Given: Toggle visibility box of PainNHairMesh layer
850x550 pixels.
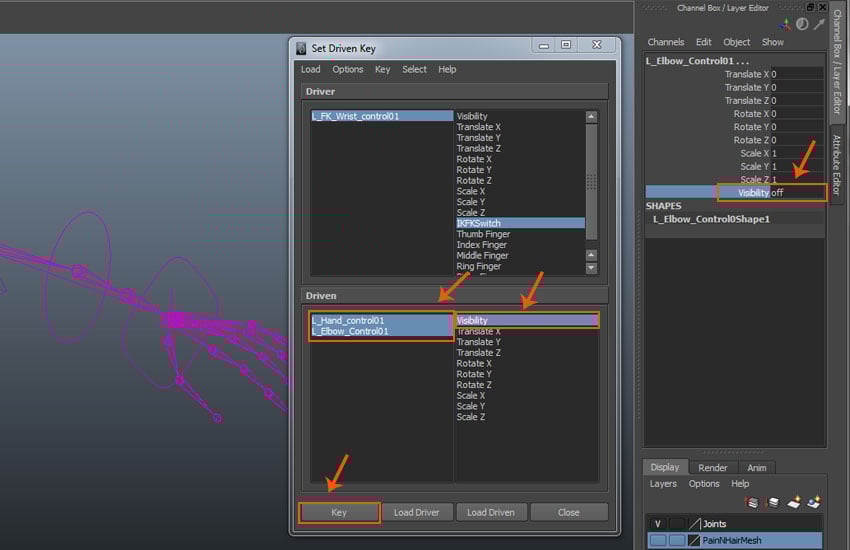Looking at the screenshot, I should coord(657,540).
